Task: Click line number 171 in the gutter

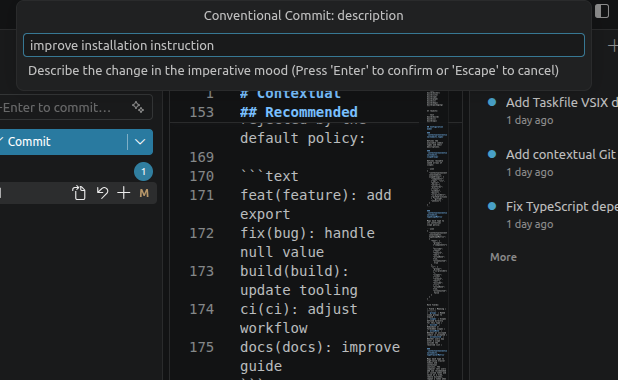Action: coord(201,195)
